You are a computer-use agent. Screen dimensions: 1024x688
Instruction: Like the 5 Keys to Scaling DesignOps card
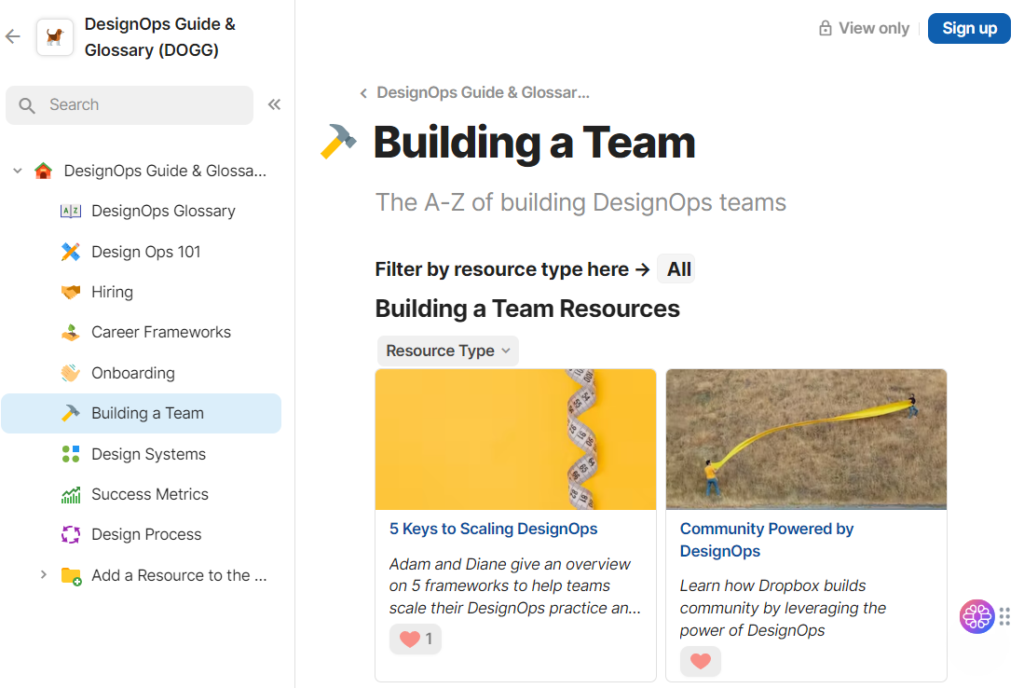click(x=415, y=639)
